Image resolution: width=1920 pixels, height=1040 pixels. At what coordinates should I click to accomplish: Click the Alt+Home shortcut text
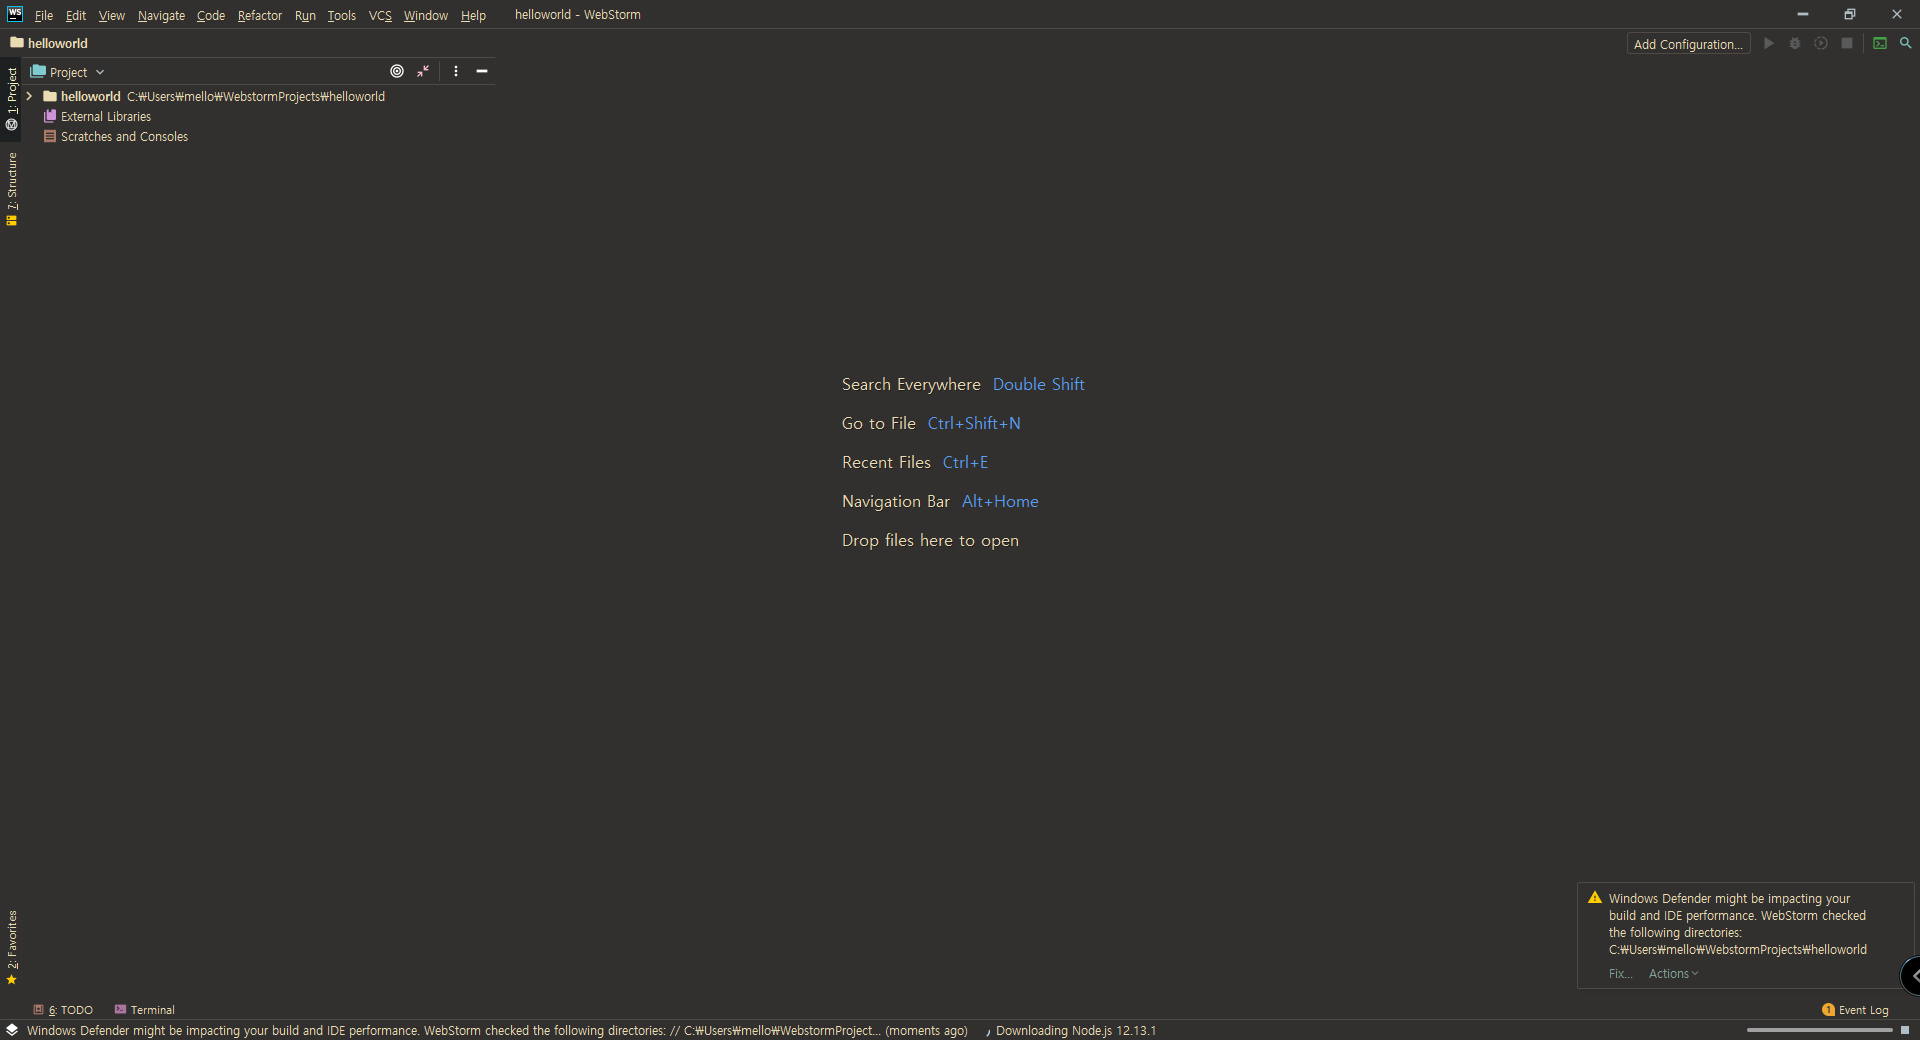pos(1000,501)
